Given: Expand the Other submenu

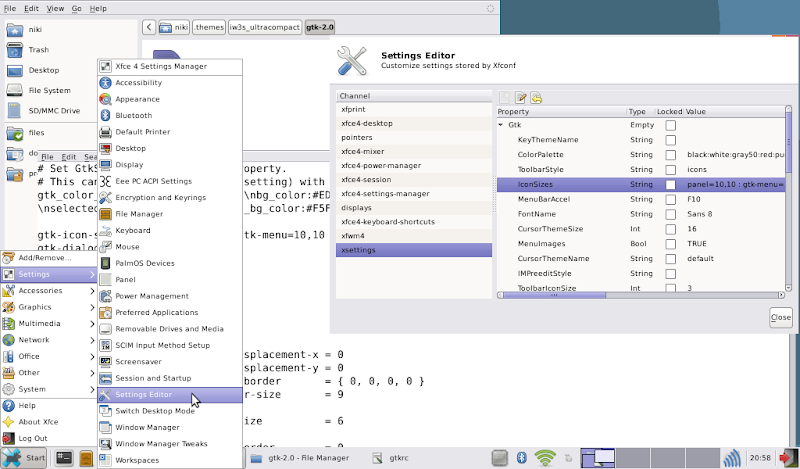Looking at the screenshot, I should (x=48, y=373).
